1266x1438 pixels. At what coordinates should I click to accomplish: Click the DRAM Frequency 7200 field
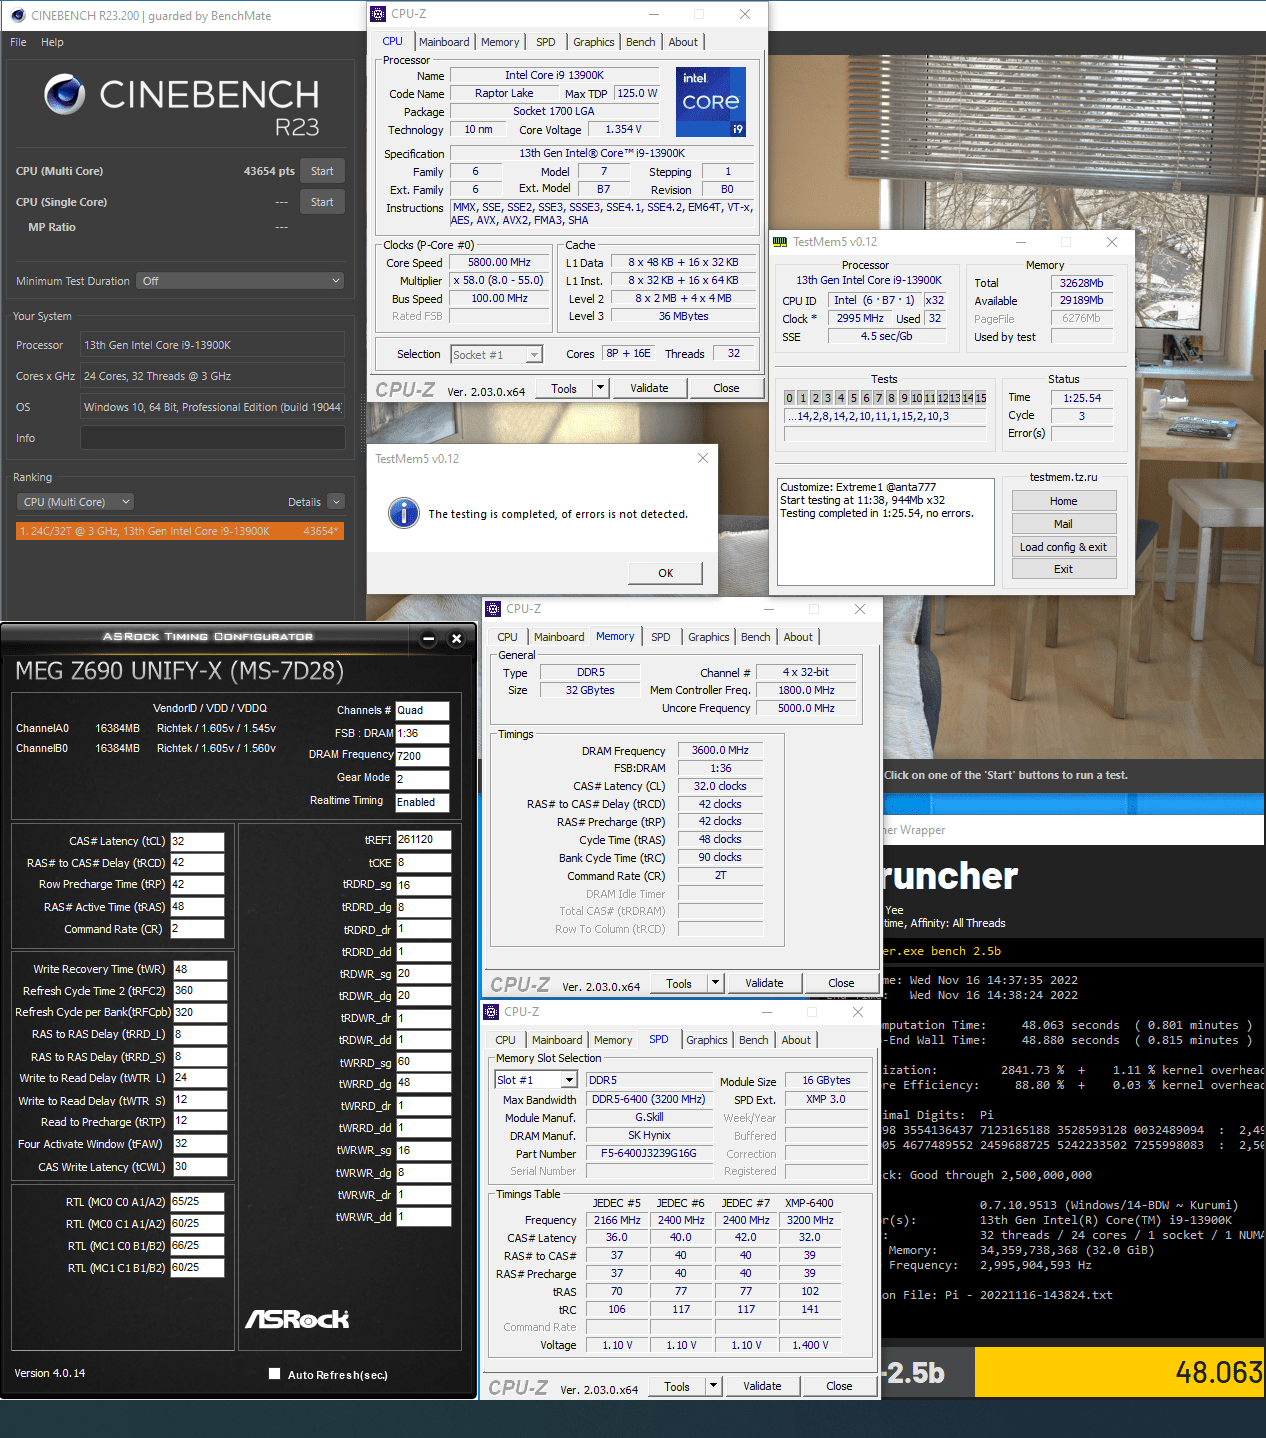pos(422,756)
